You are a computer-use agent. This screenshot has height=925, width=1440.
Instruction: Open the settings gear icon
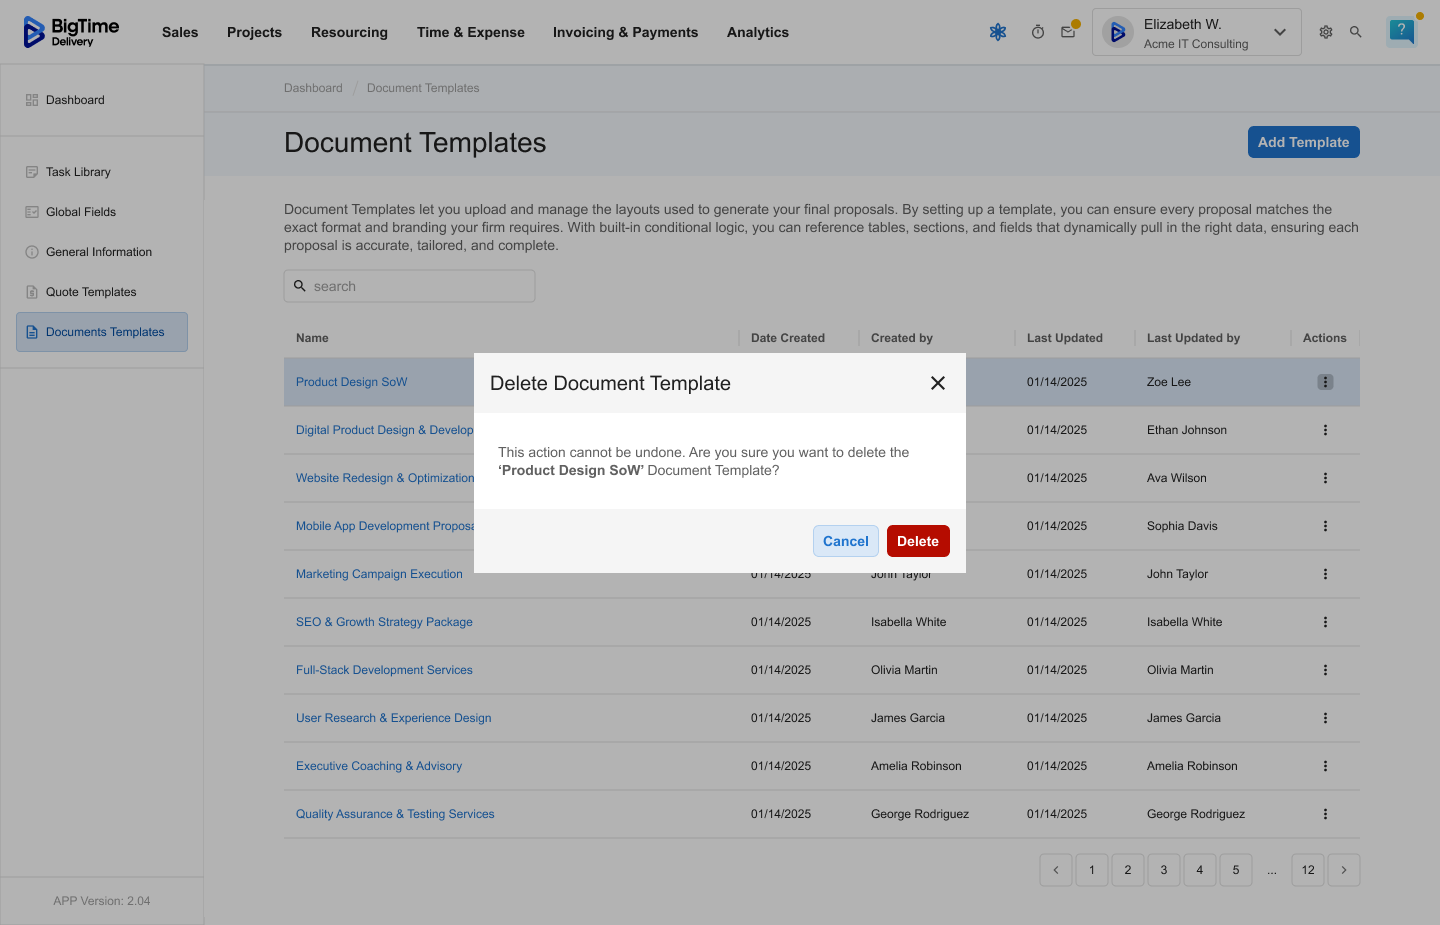coord(1326,32)
